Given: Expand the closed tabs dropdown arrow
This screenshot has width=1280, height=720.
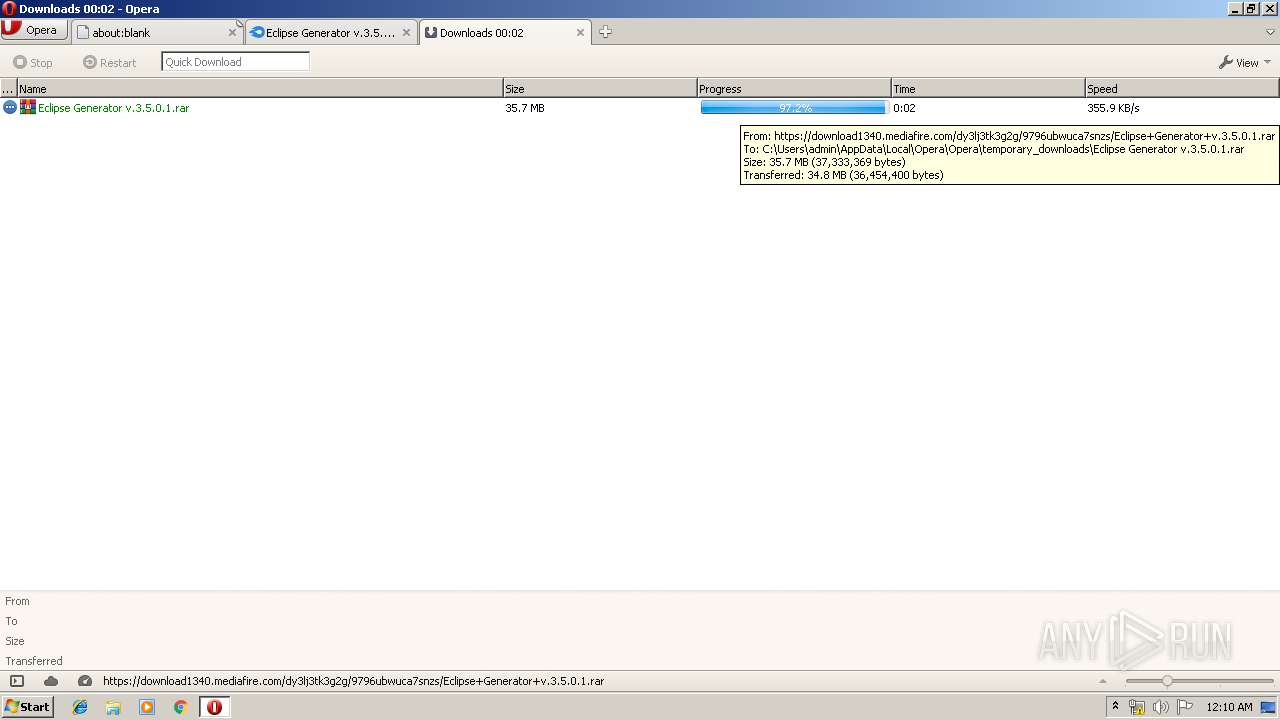Looking at the screenshot, I should click(1270, 32).
